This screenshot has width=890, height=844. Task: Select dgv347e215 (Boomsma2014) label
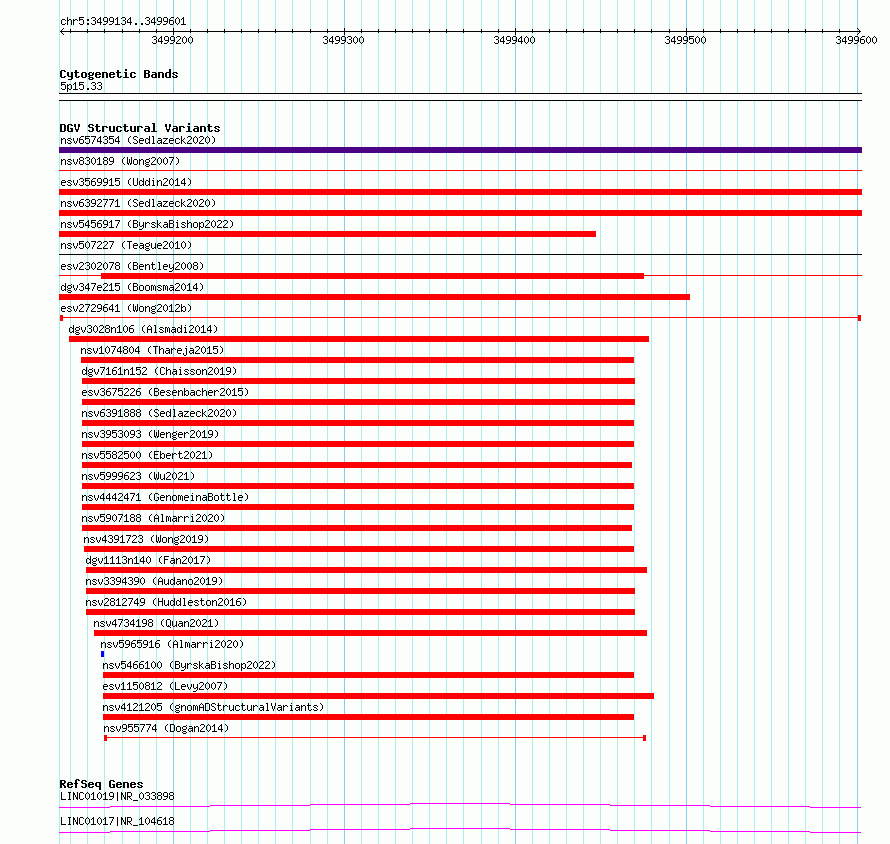coord(132,287)
